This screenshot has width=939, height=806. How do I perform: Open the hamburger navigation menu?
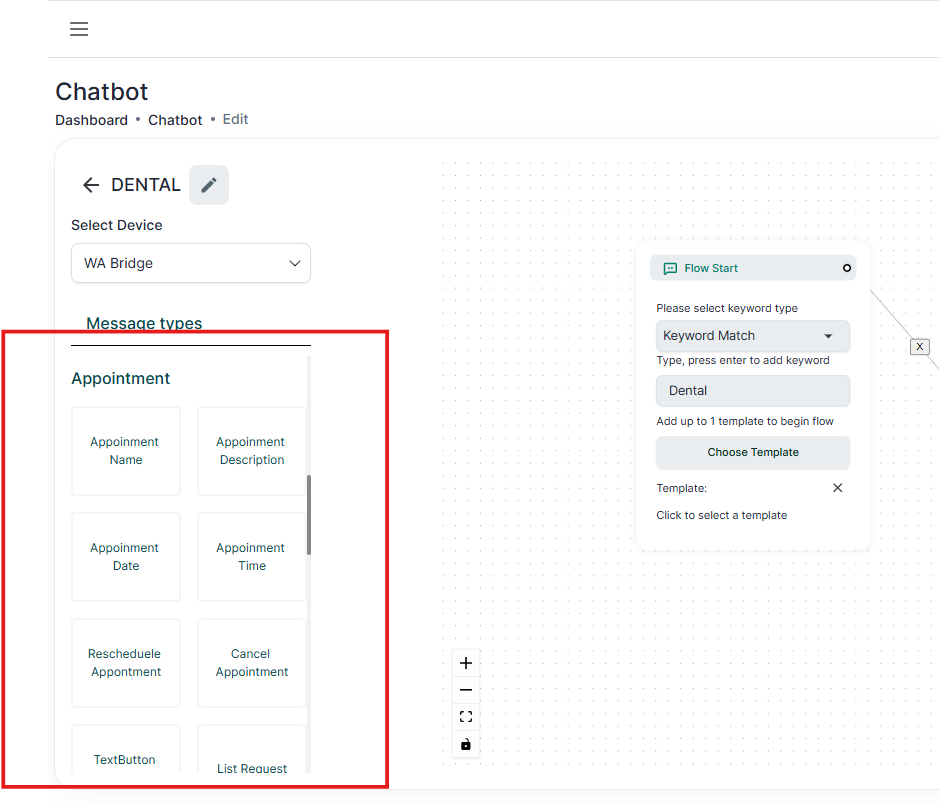pos(79,29)
